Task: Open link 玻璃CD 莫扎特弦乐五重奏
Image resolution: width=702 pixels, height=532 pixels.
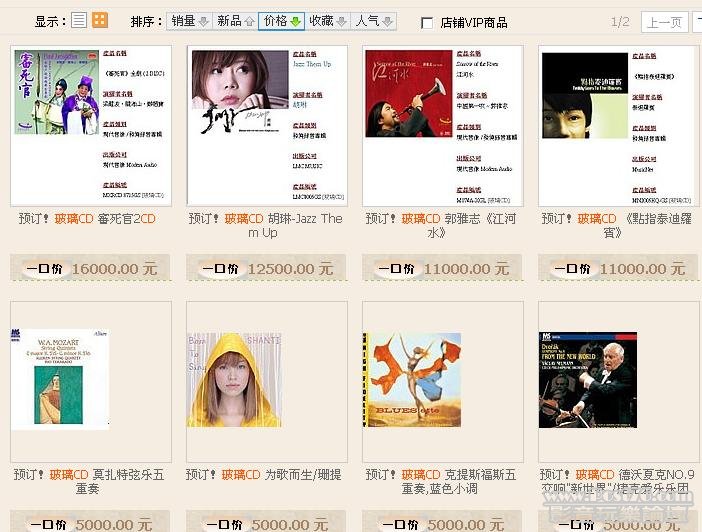Action: (x=89, y=481)
